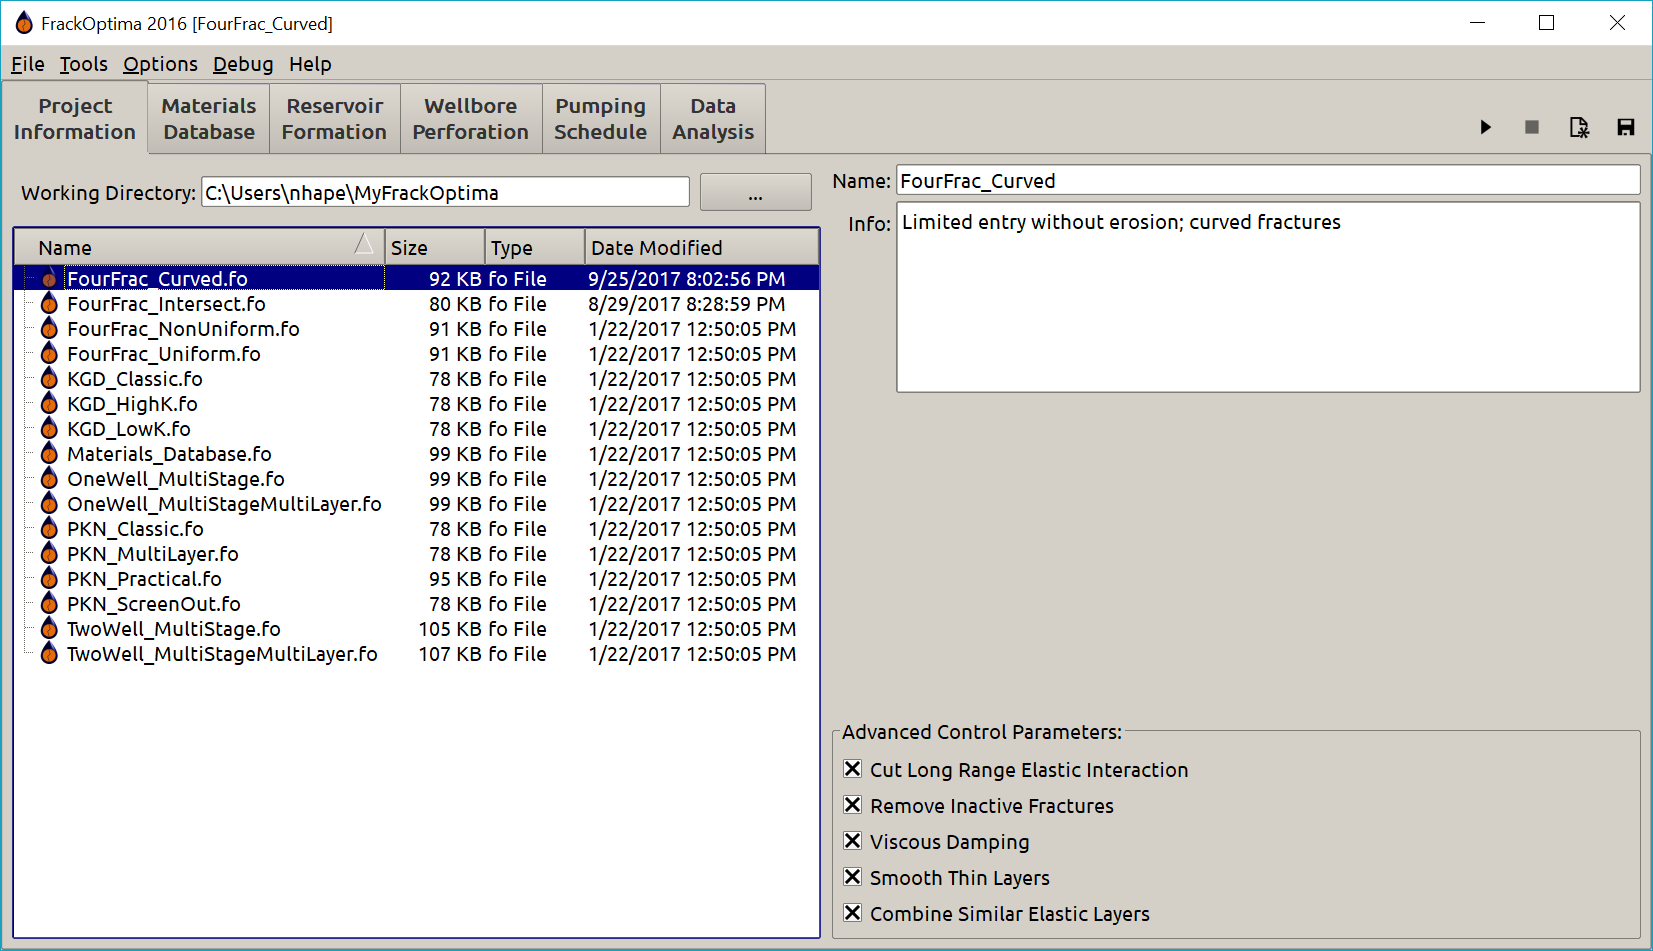Disable the Viscous Damping checkbox

(x=852, y=841)
